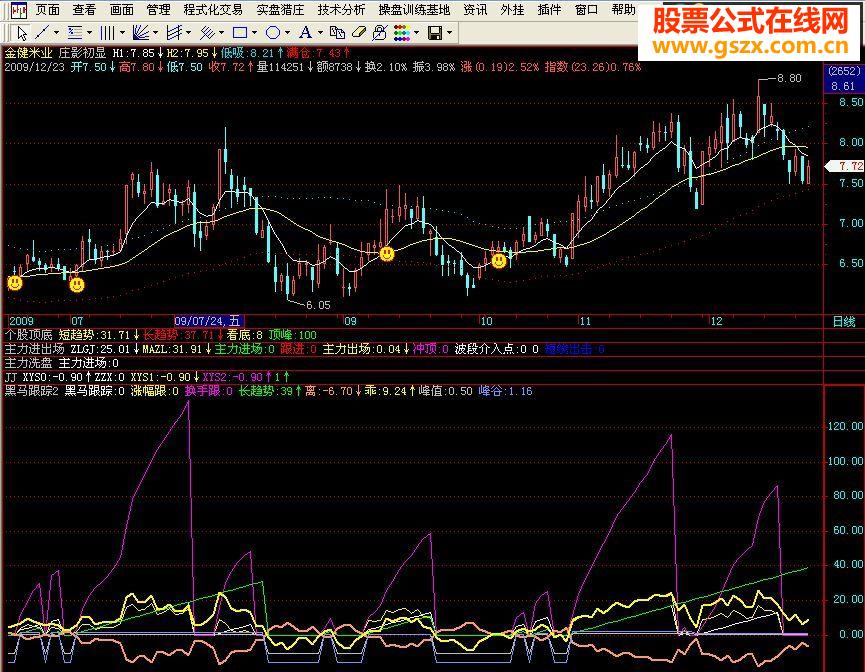Select the text annotation tool (A)
The image size is (865, 672).
[x=307, y=34]
